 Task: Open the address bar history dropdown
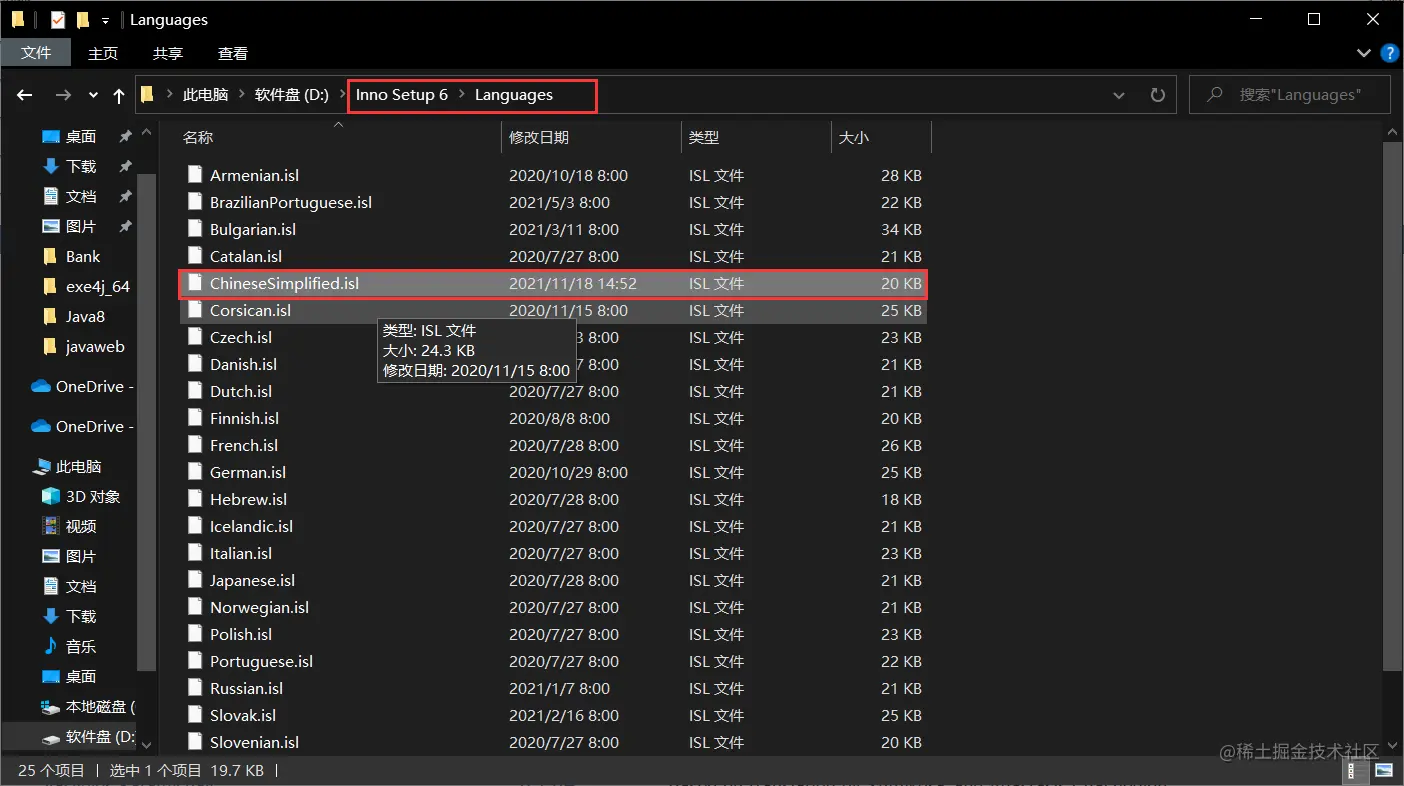point(1118,95)
